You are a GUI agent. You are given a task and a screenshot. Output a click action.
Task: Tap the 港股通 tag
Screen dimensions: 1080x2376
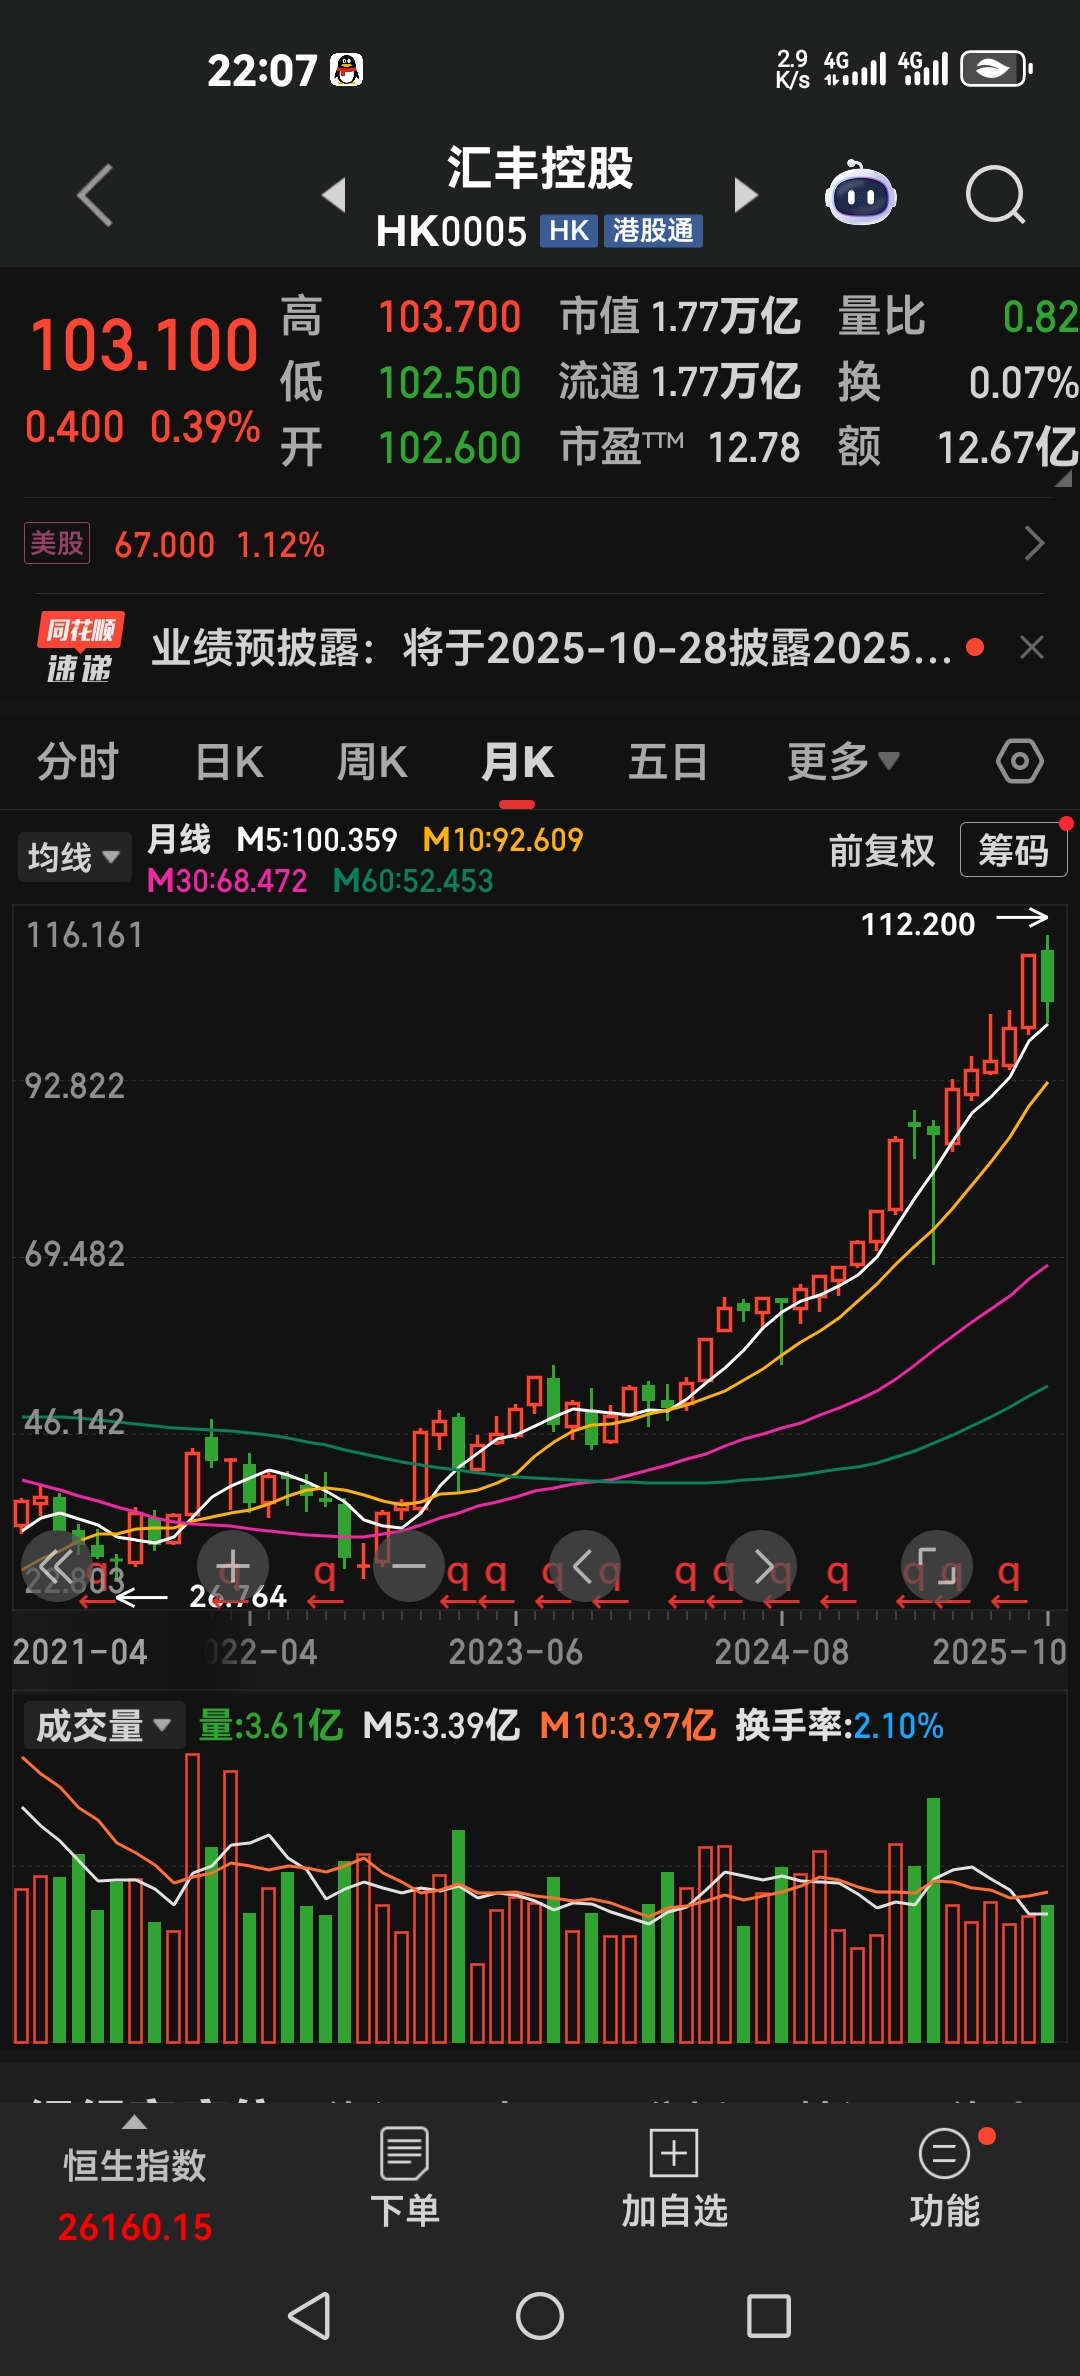tap(653, 231)
